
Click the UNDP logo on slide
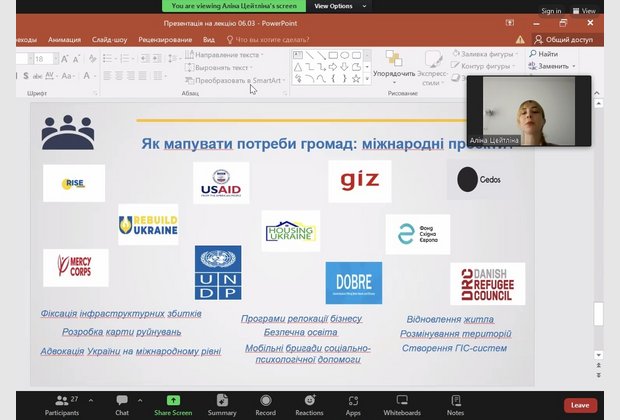(x=218, y=273)
